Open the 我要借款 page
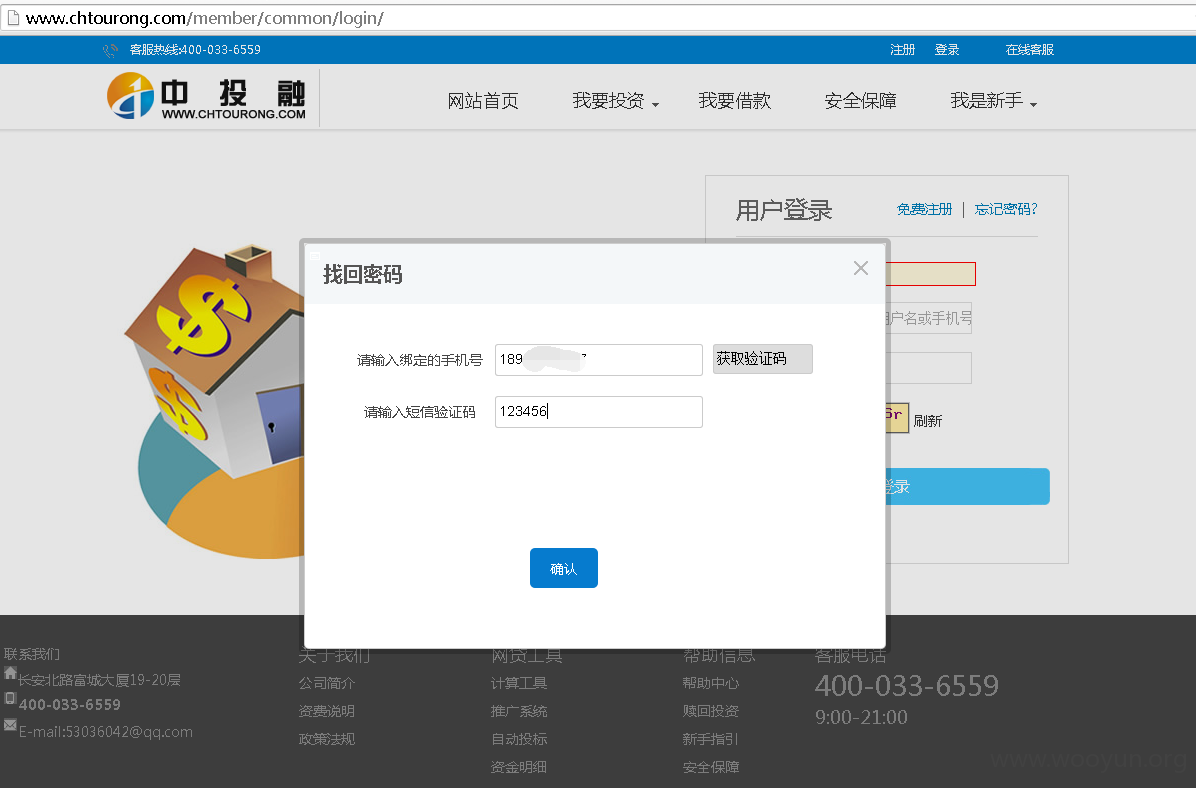This screenshot has height=788, width=1196. point(735,101)
